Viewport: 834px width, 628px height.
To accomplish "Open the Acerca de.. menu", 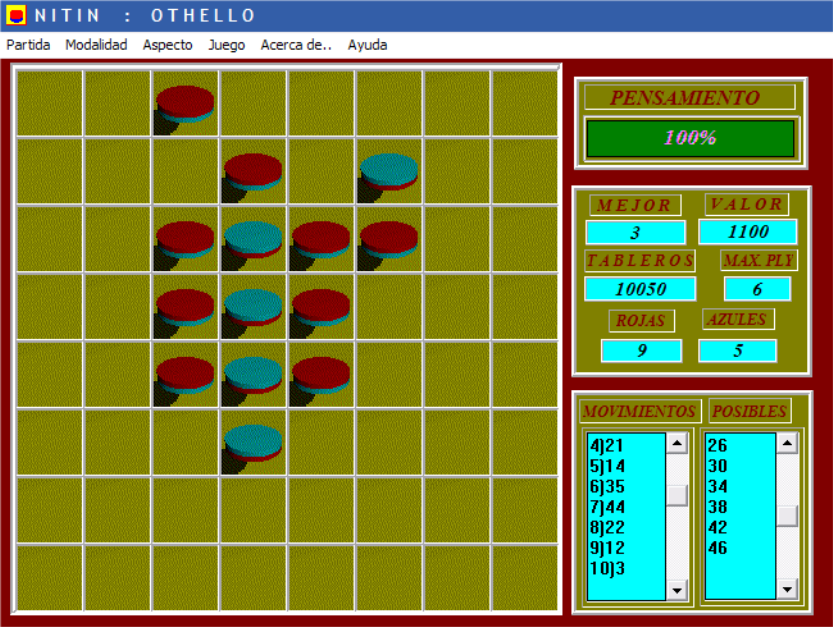I will 296,45.
